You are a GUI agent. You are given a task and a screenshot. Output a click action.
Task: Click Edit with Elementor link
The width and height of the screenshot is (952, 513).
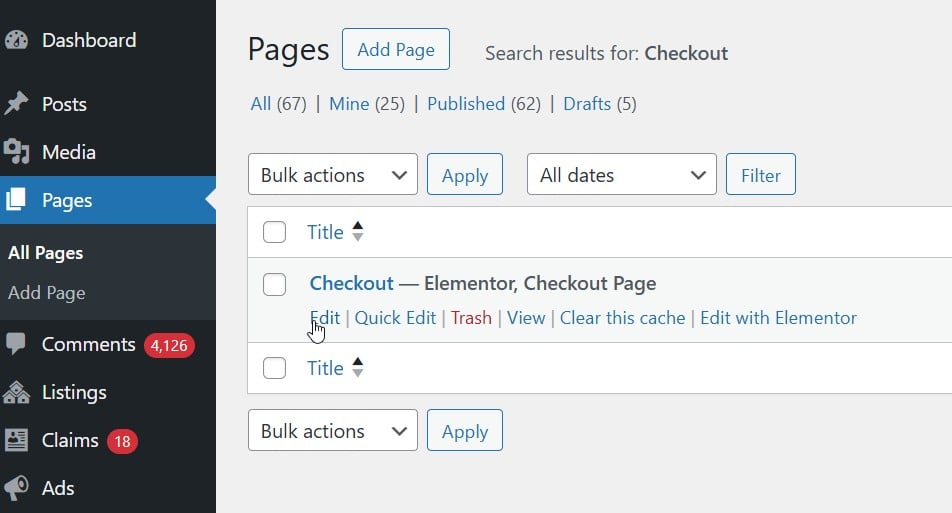click(778, 318)
